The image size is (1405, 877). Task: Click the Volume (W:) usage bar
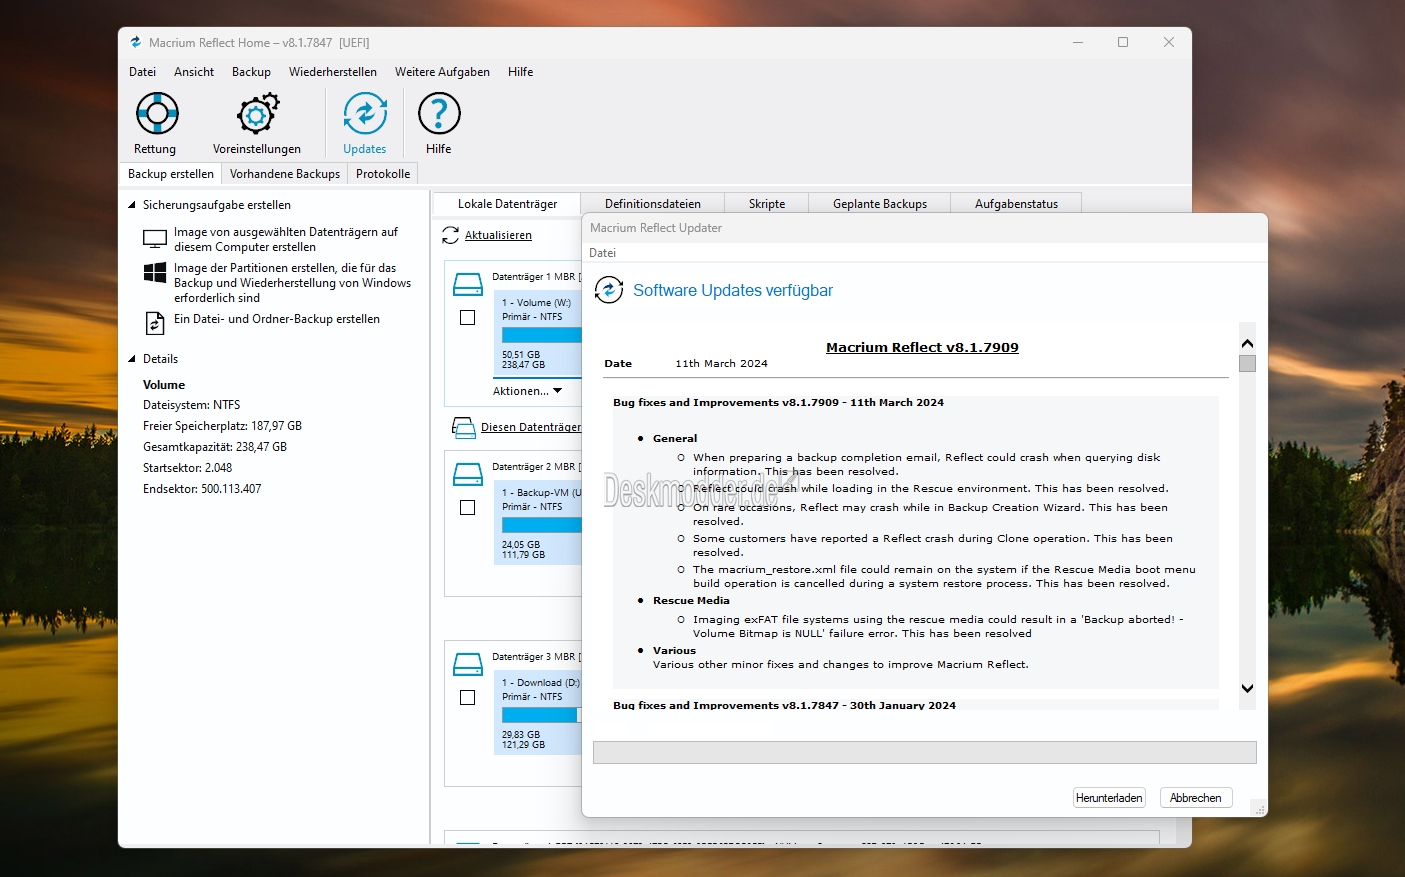tap(541, 336)
